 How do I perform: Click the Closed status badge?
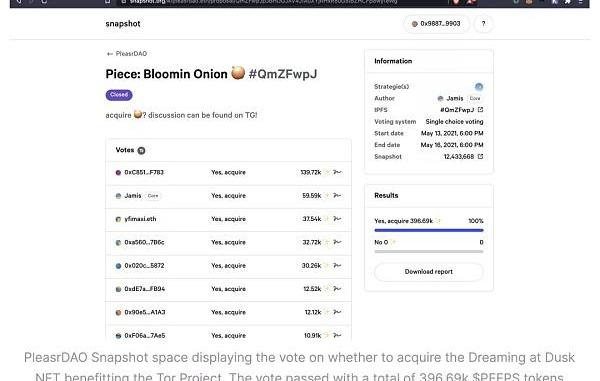point(119,95)
